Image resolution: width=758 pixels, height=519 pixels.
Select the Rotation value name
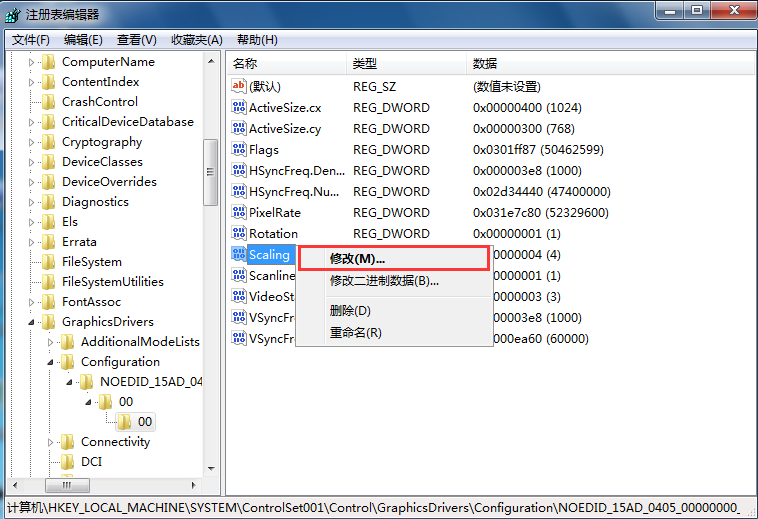coord(273,234)
